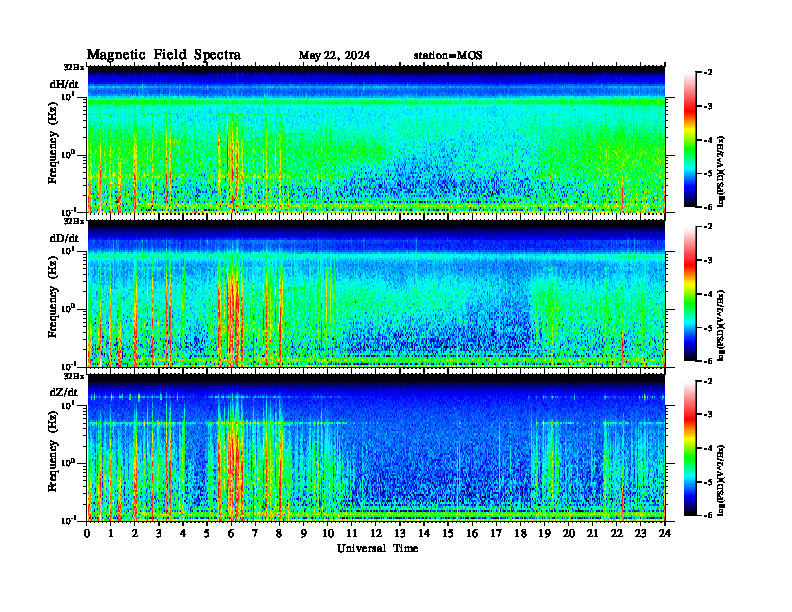Click the hour "7" tick on the time axis
This screenshot has height=612, width=792.
[256, 534]
